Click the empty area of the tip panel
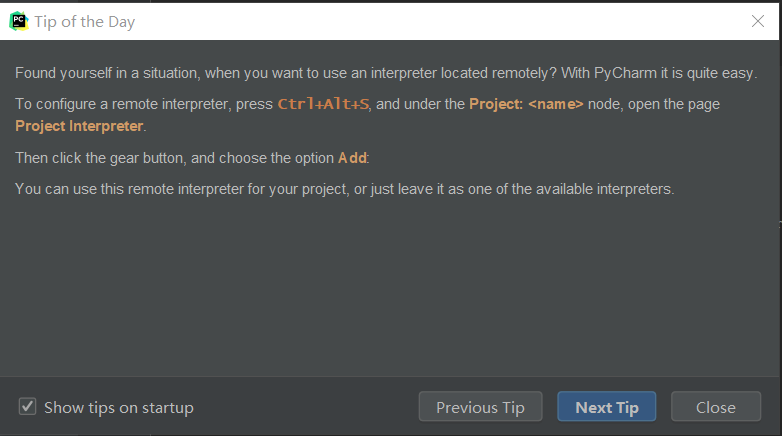The width and height of the screenshot is (782, 436). (x=390, y=290)
